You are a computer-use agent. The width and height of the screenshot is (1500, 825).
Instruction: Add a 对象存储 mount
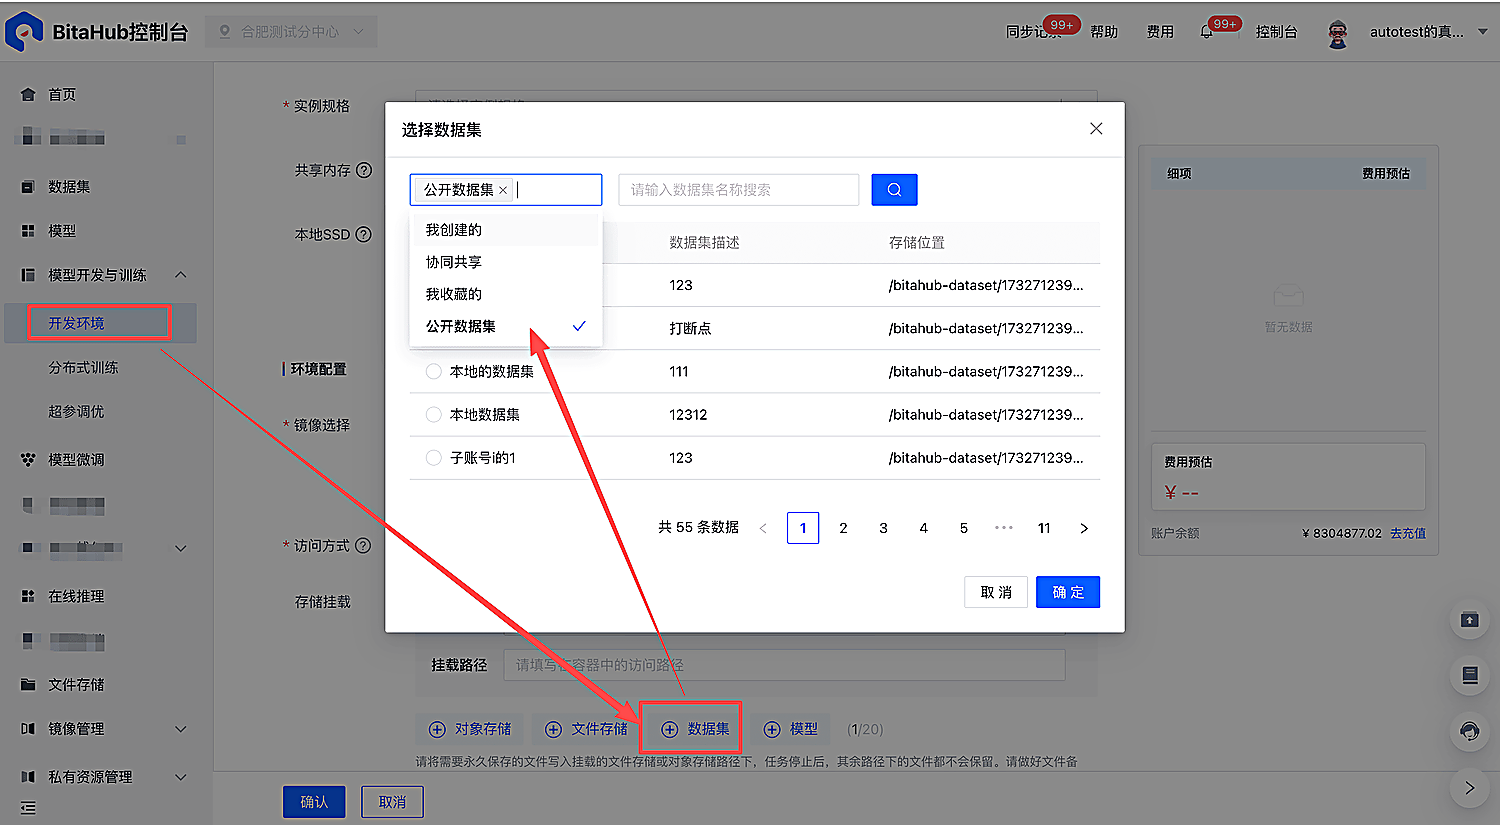(x=470, y=729)
